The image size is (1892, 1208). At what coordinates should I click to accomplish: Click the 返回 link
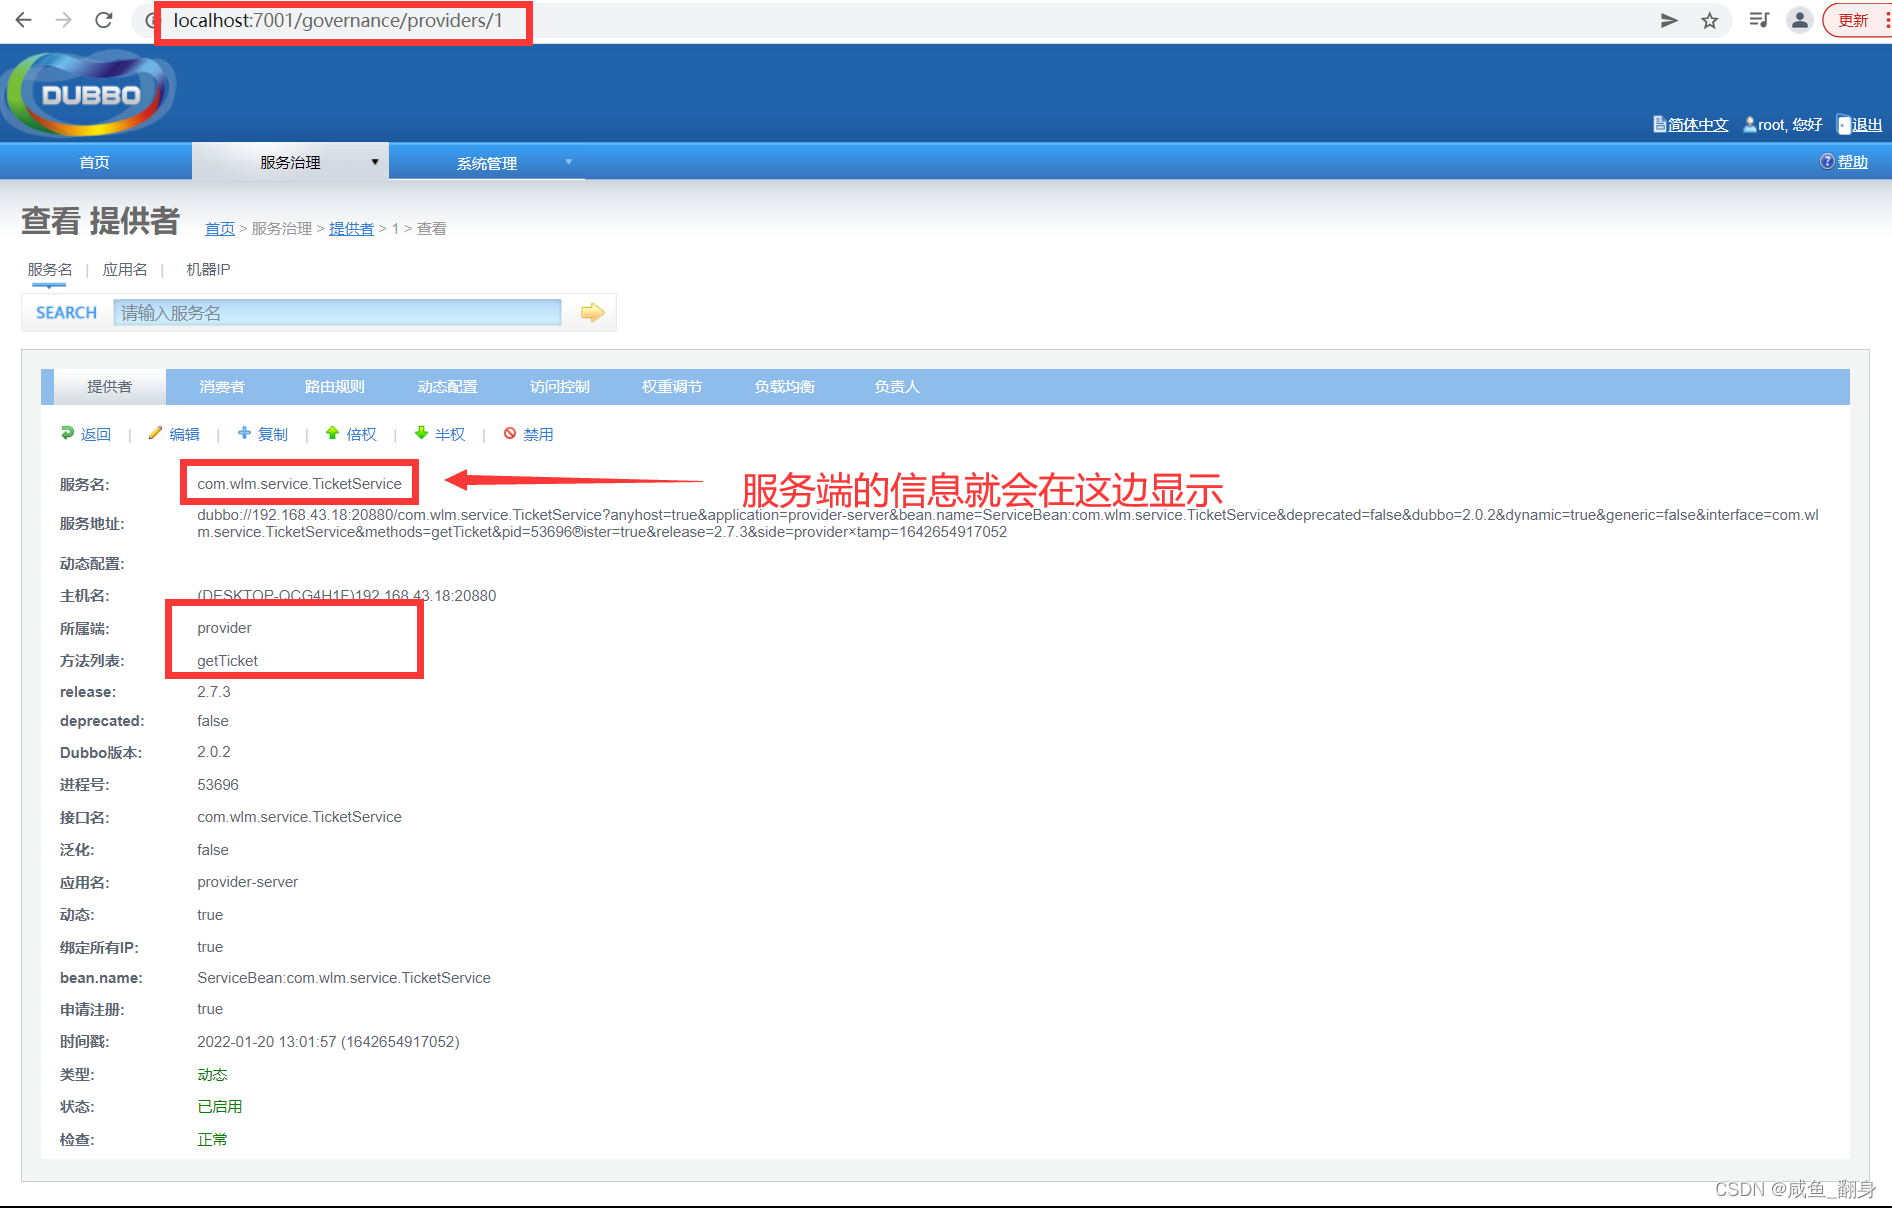coord(96,434)
